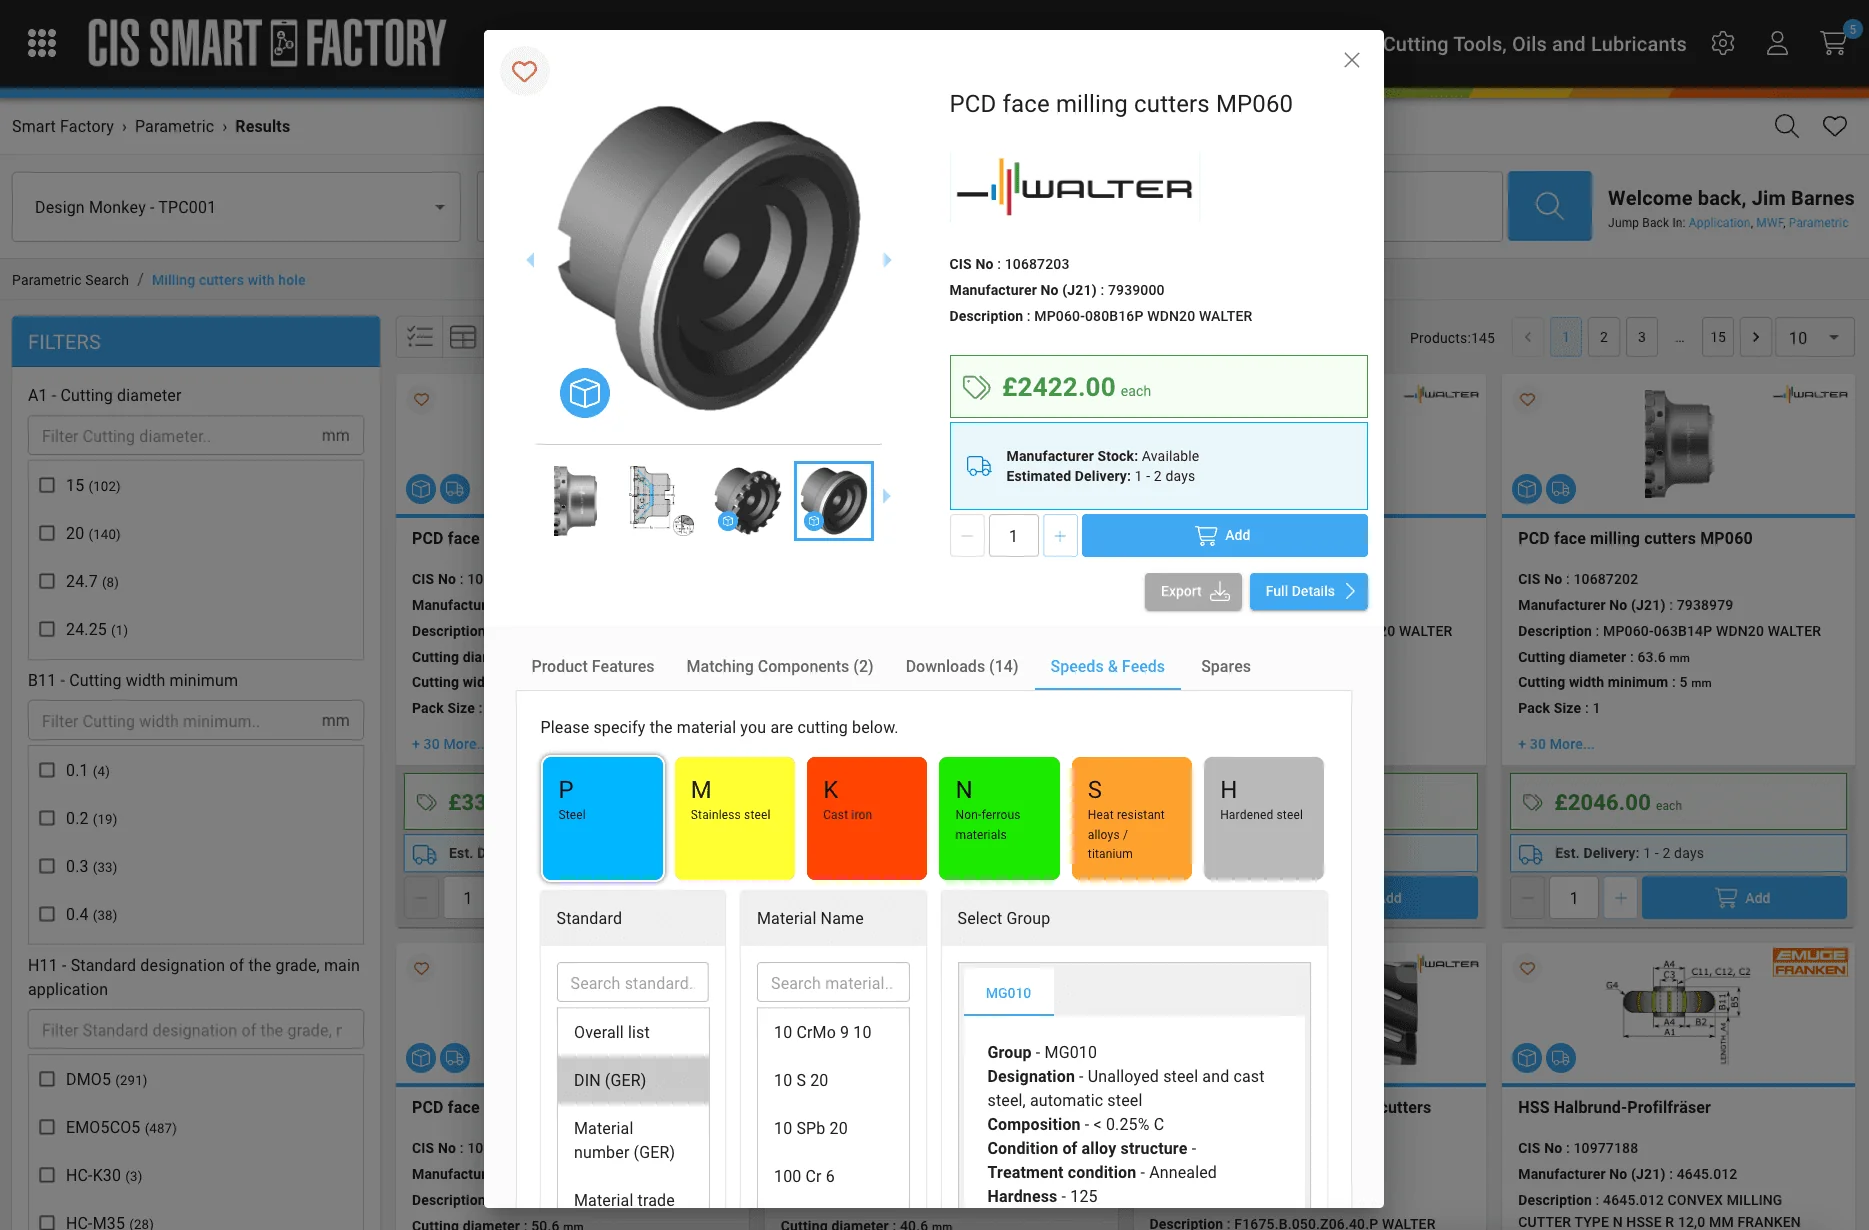Open 3D cube icon on Halbrund-Profilfräser card
This screenshot has width=1869, height=1230.
[x=1527, y=1057]
